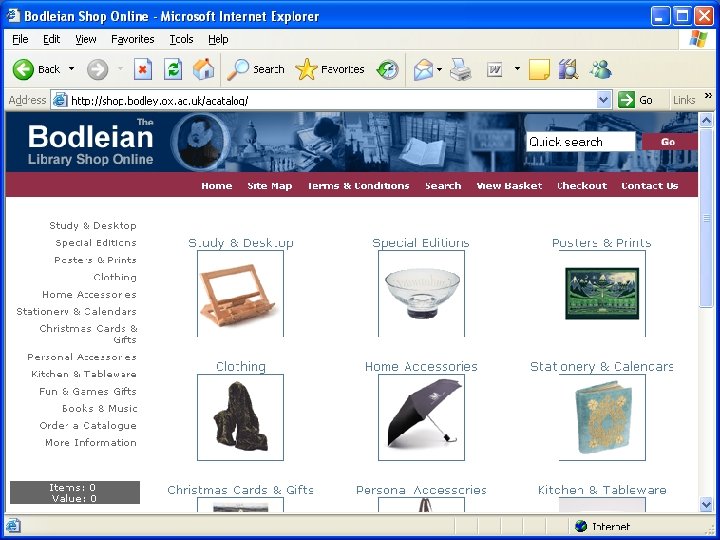The width and height of the screenshot is (720, 540).
Task: Click the IE title bar icon
Action: 13,16
